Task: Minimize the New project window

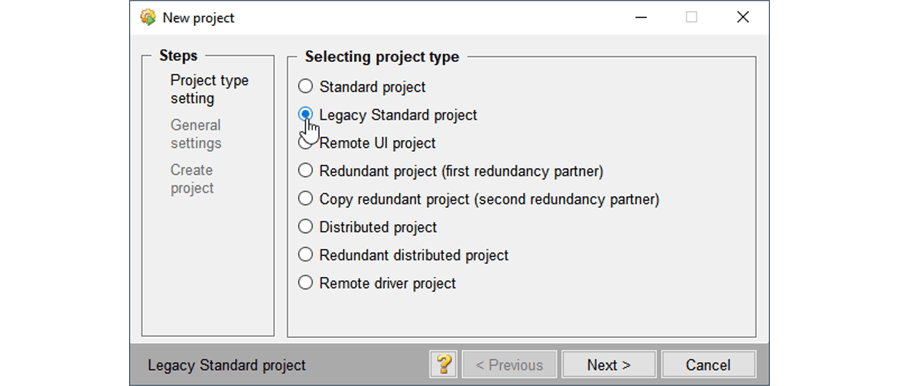Action: click(x=641, y=17)
